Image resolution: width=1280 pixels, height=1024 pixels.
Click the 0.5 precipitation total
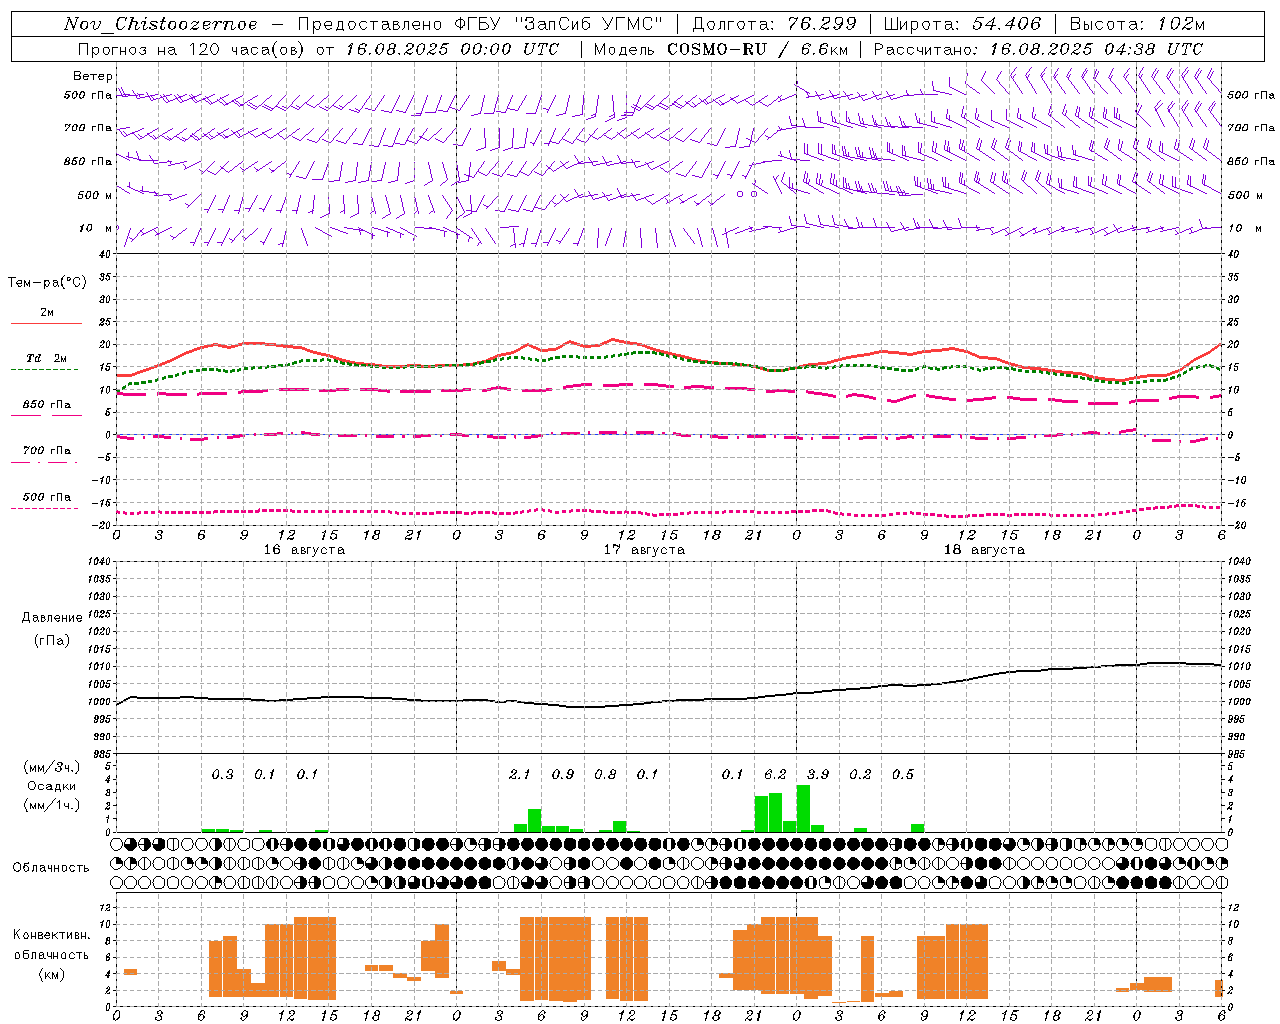pyautogui.click(x=902, y=774)
